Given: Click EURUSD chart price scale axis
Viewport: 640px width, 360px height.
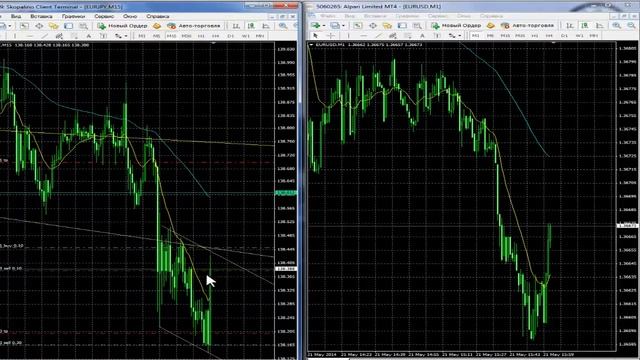Looking at the screenshot, I should (627, 196).
